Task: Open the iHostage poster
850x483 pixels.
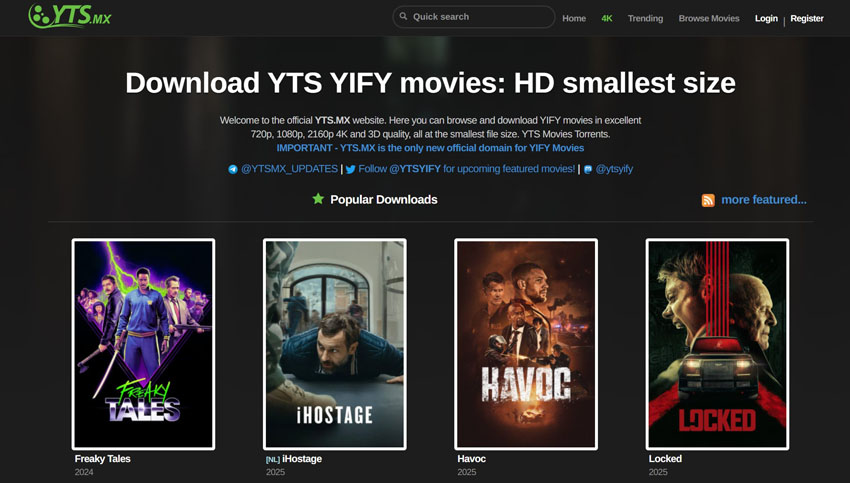Action: click(x=334, y=344)
